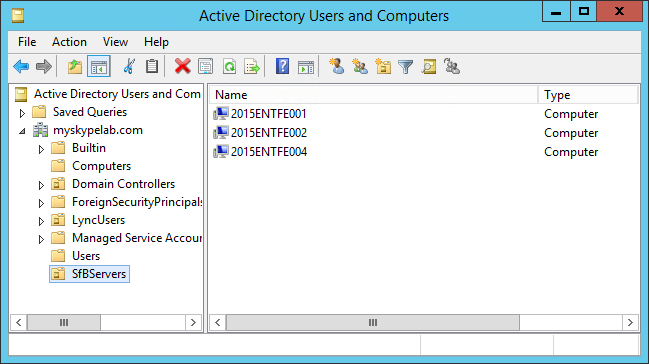Image resolution: width=649 pixels, height=364 pixels.
Task: Click the blue Help icon
Action: point(282,66)
